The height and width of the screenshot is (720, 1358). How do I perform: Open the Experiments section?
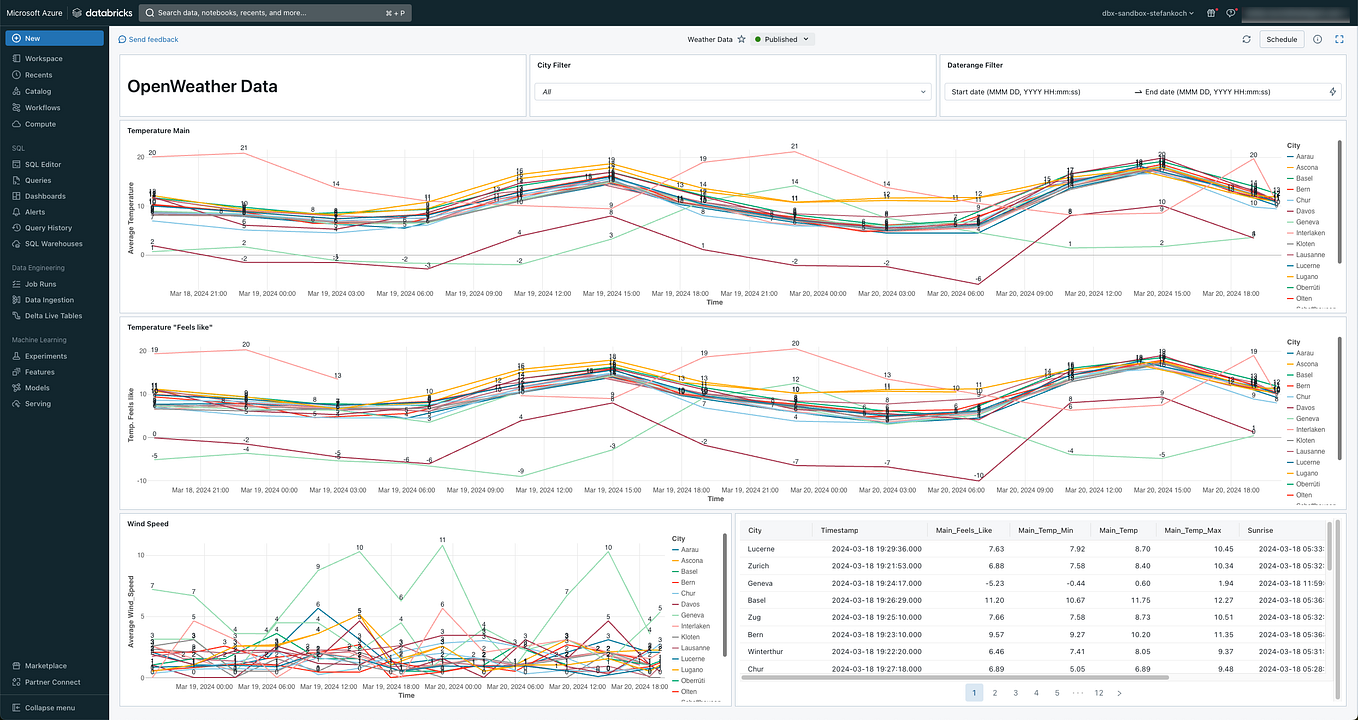pyautogui.click(x=43, y=355)
